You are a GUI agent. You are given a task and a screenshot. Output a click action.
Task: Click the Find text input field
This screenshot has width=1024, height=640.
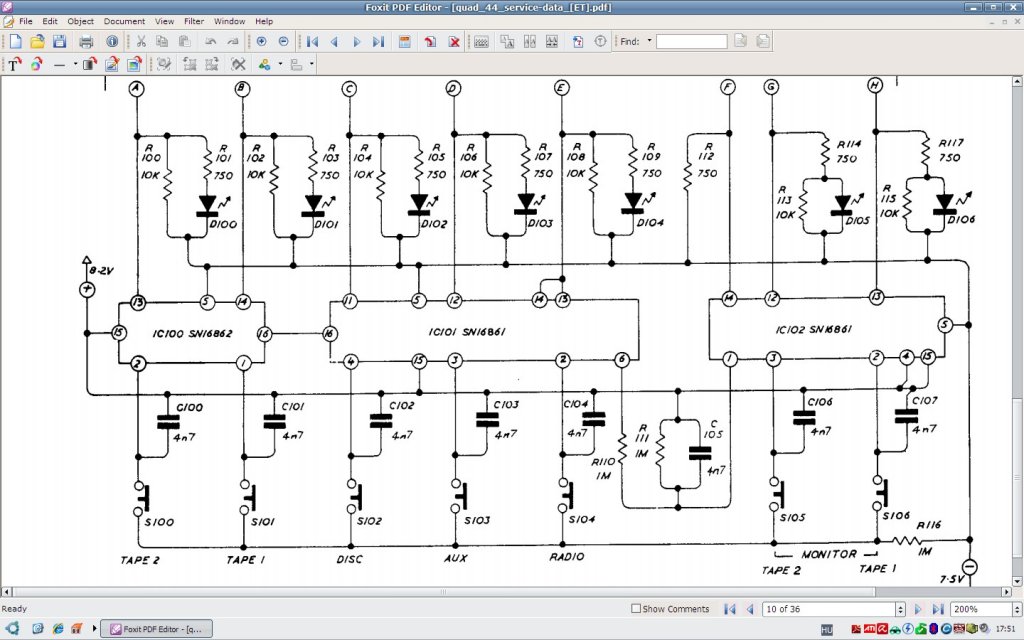tap(692, 41)
